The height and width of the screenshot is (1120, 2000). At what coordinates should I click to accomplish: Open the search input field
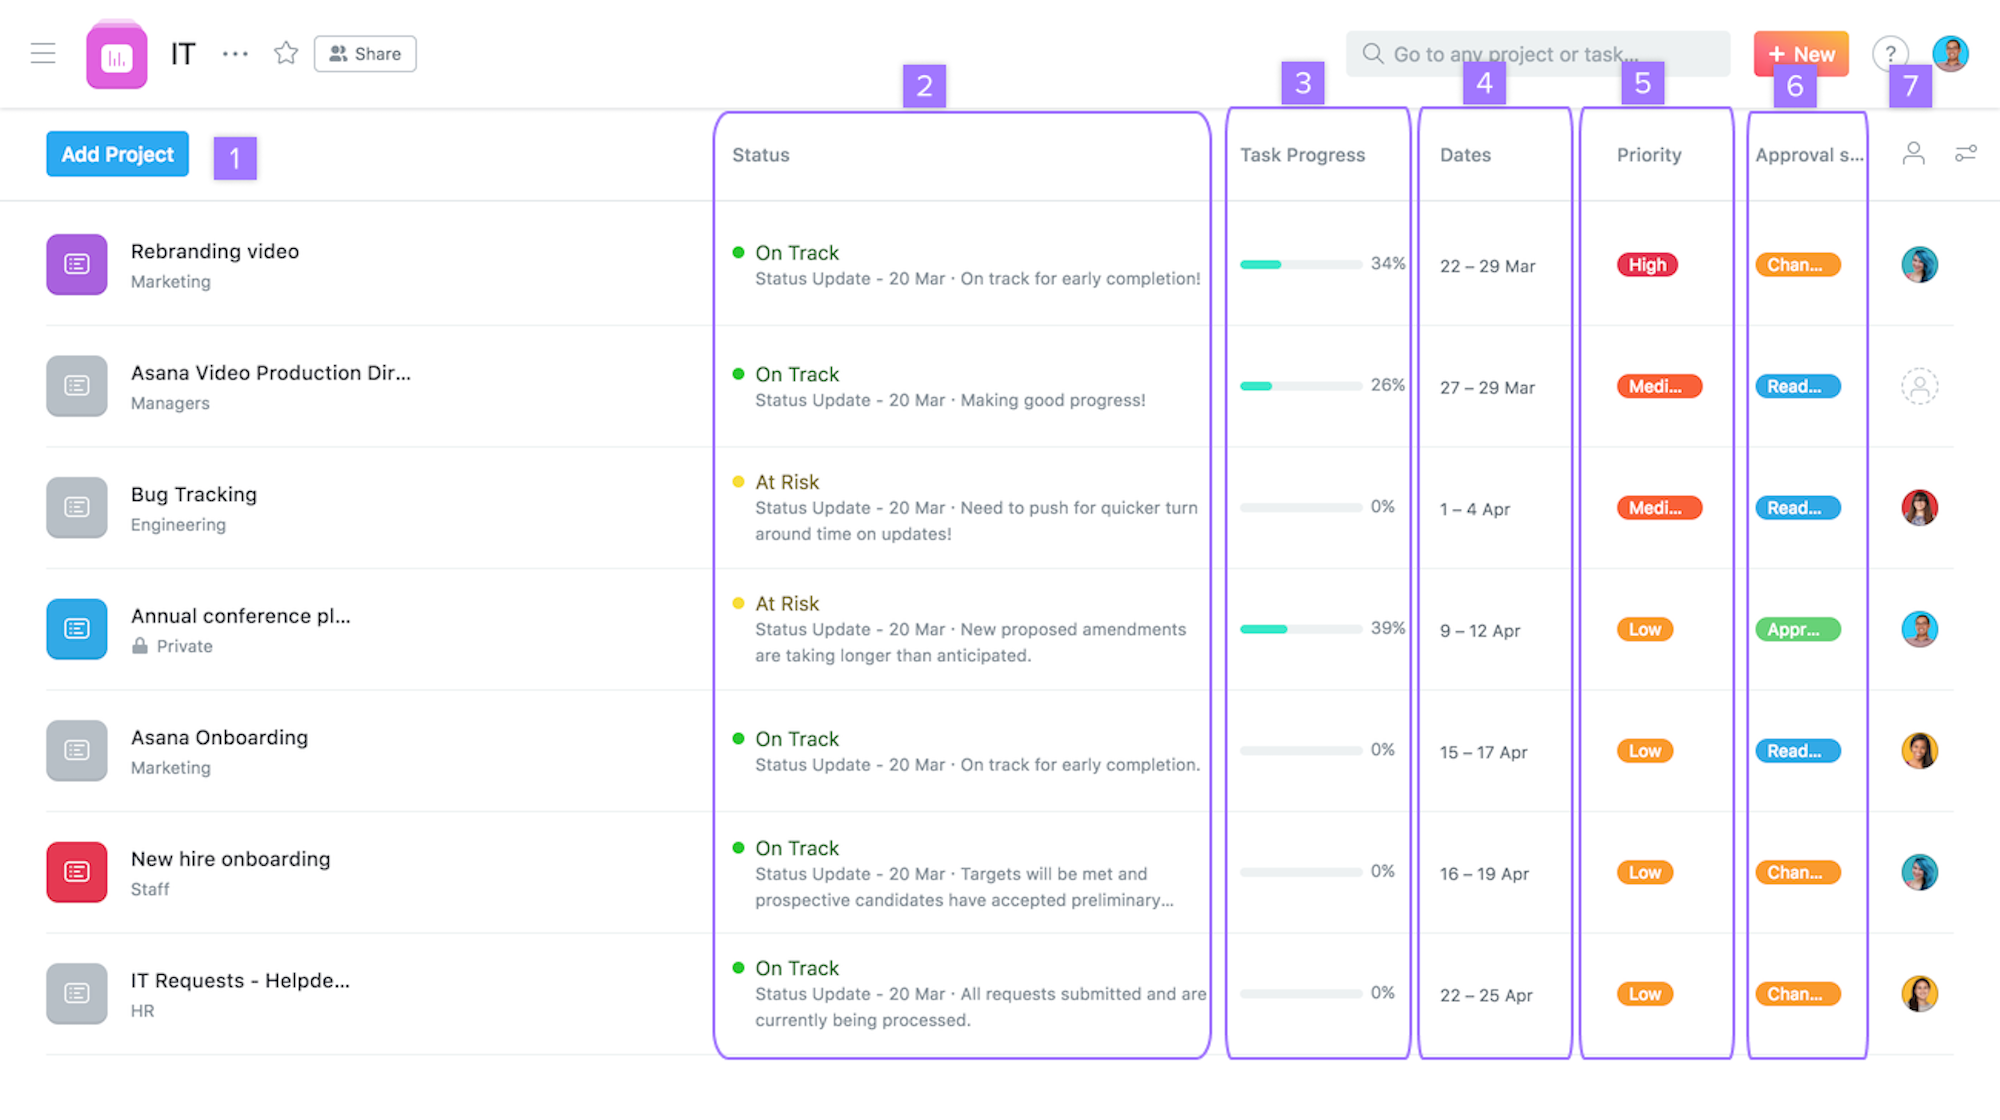coord(1538,54)
